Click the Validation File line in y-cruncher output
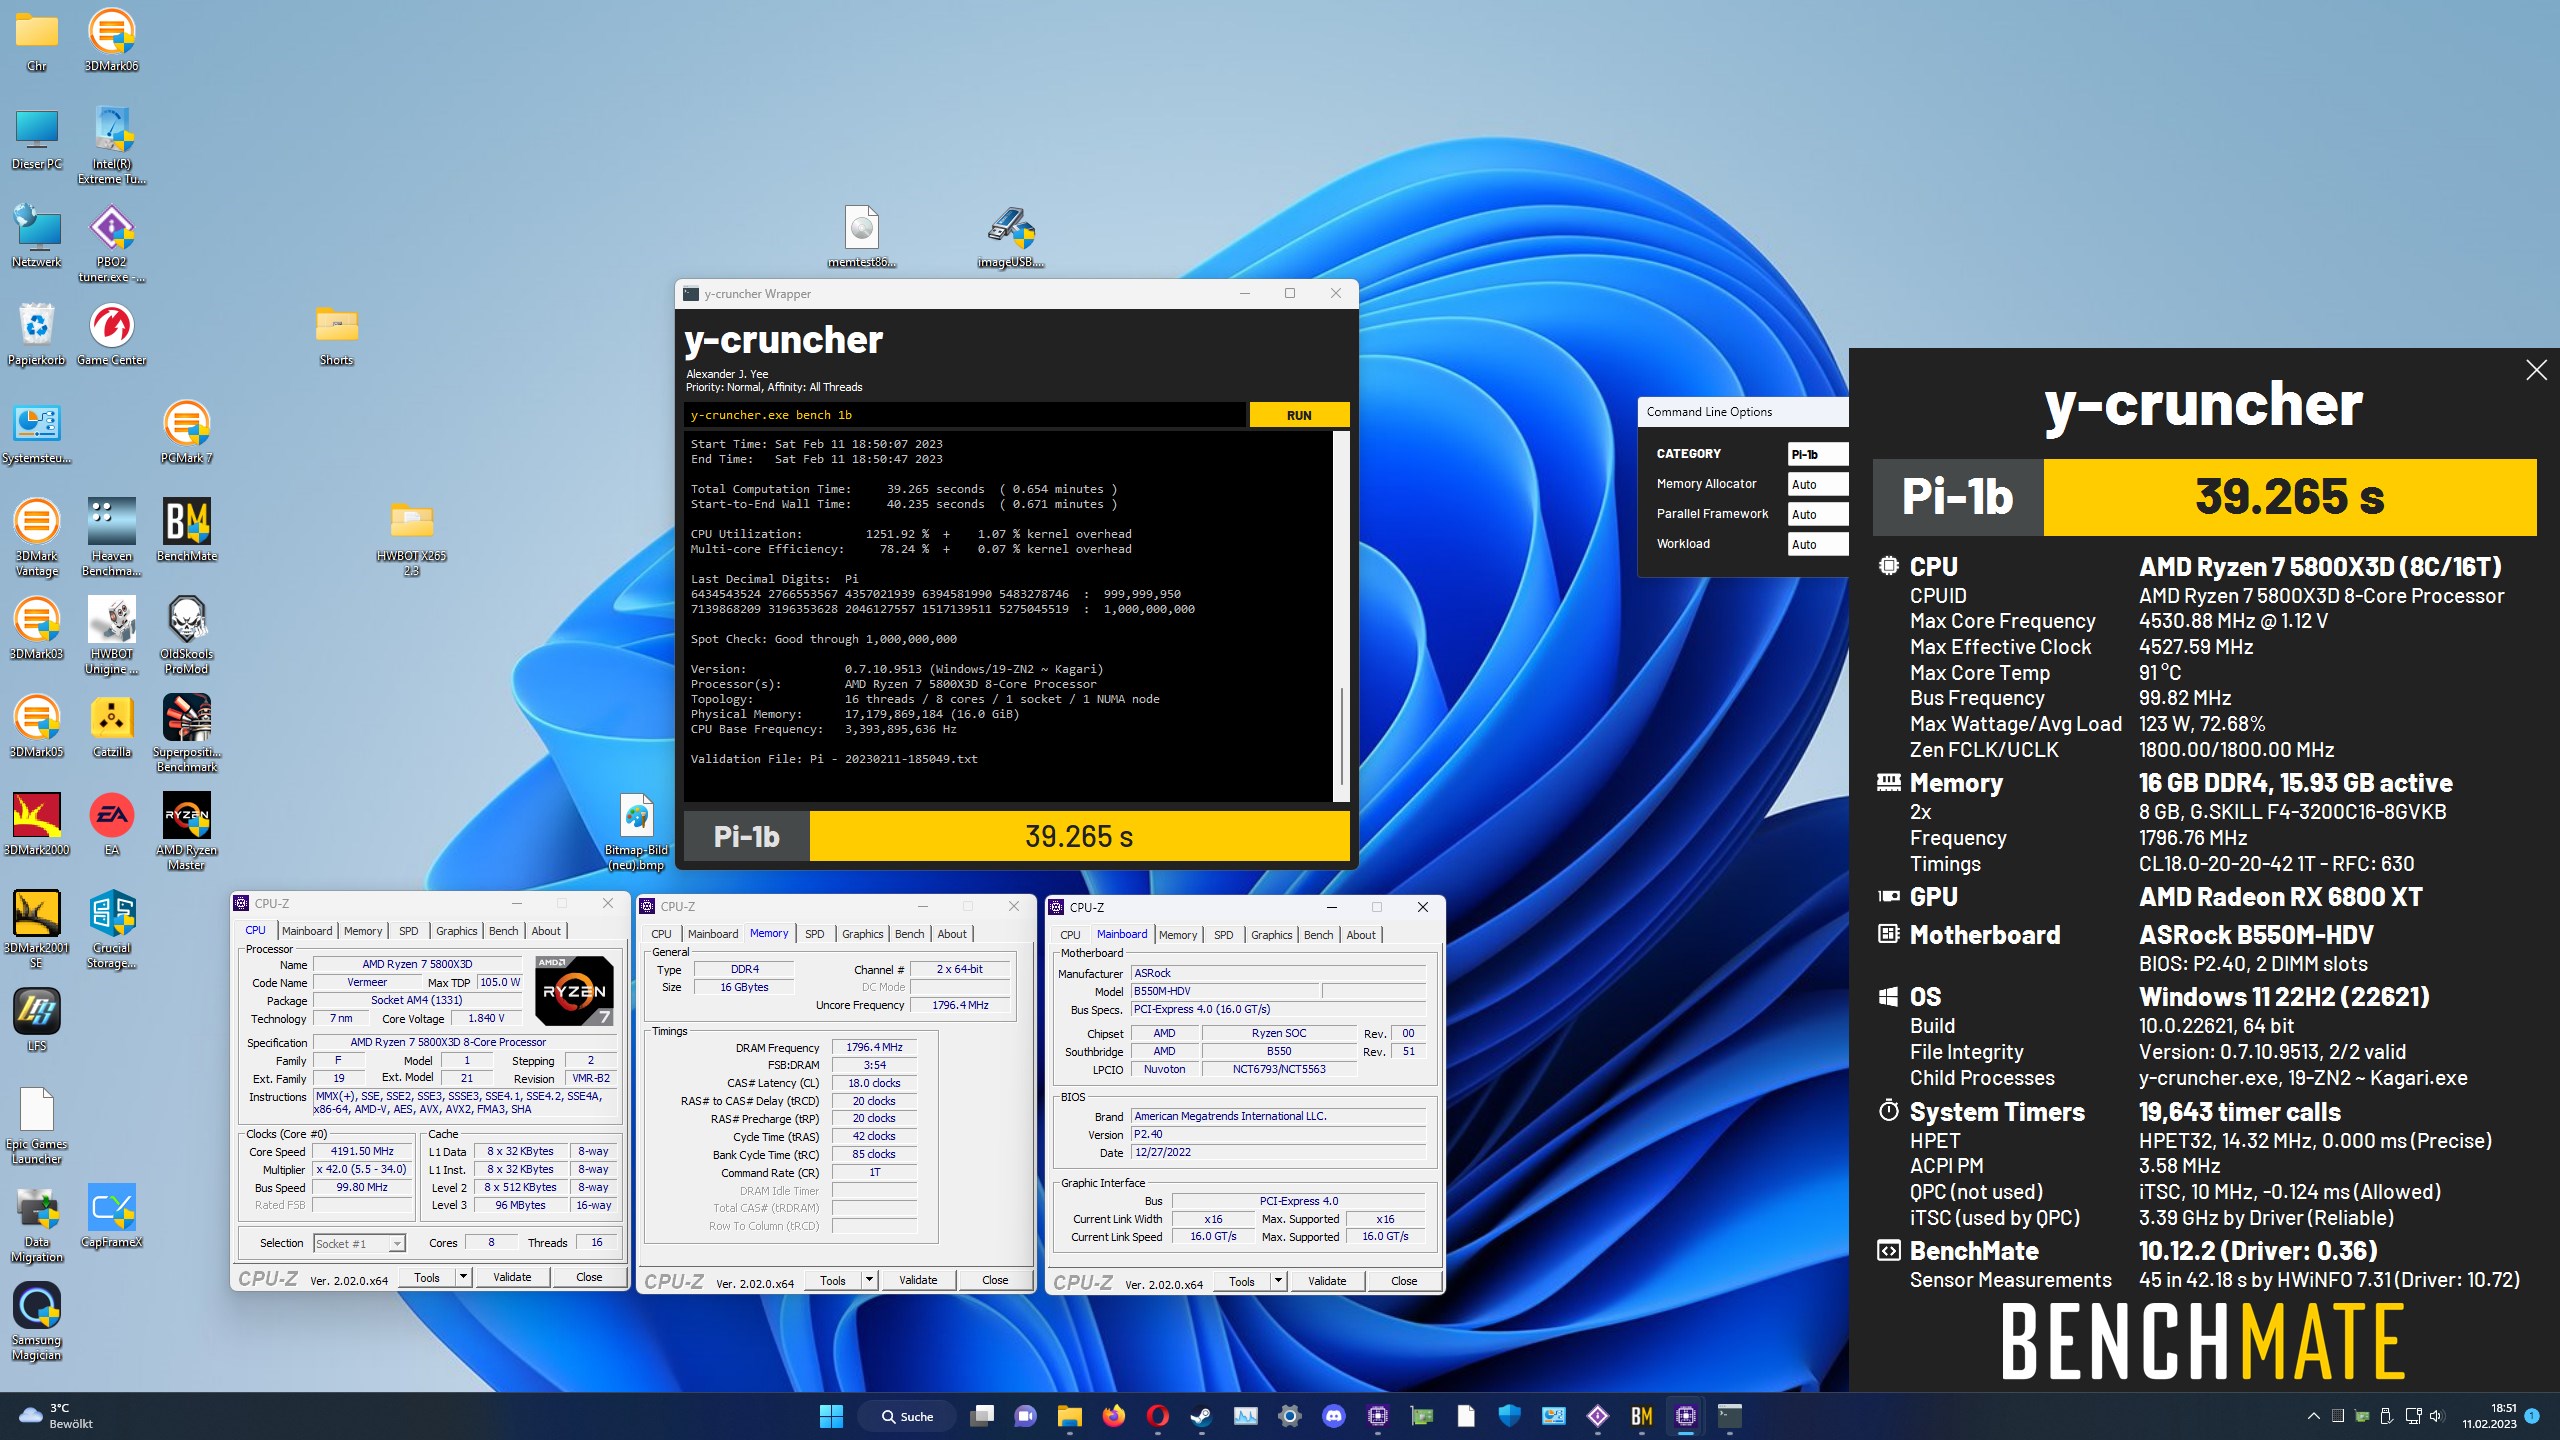 click(x=834, y=759)
